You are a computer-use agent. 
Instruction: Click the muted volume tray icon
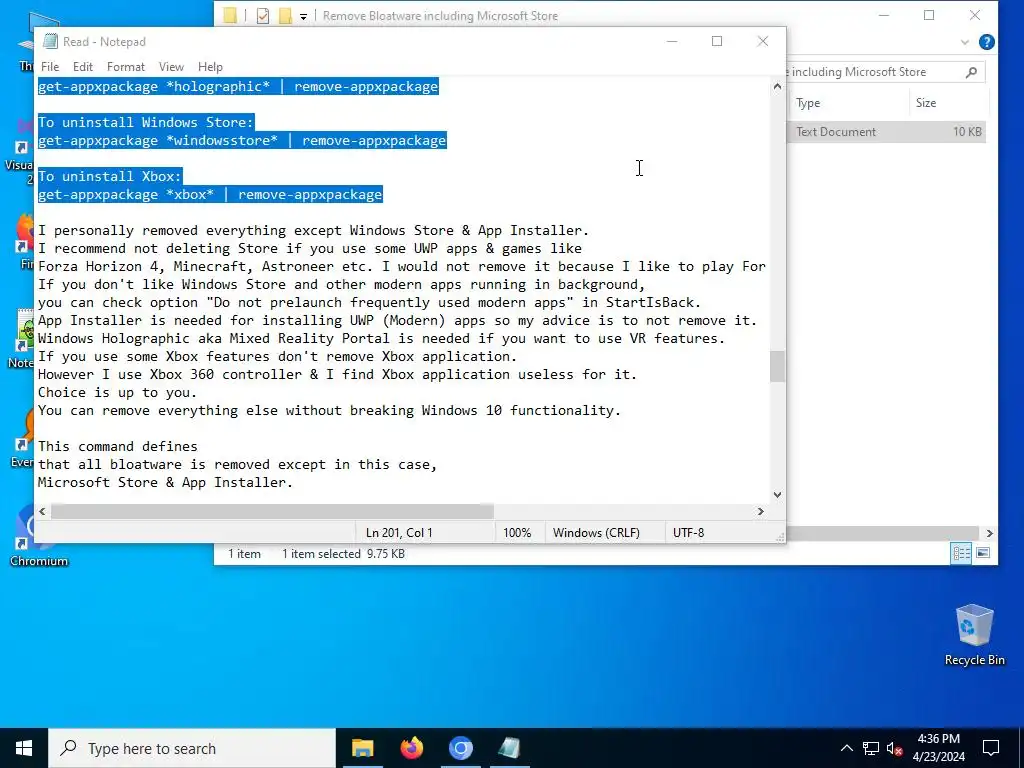coord(894,748)
